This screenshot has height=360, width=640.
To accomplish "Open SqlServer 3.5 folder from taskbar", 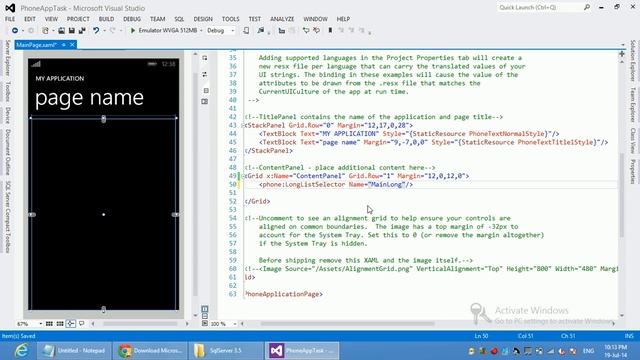I will [x=226, y=351].
